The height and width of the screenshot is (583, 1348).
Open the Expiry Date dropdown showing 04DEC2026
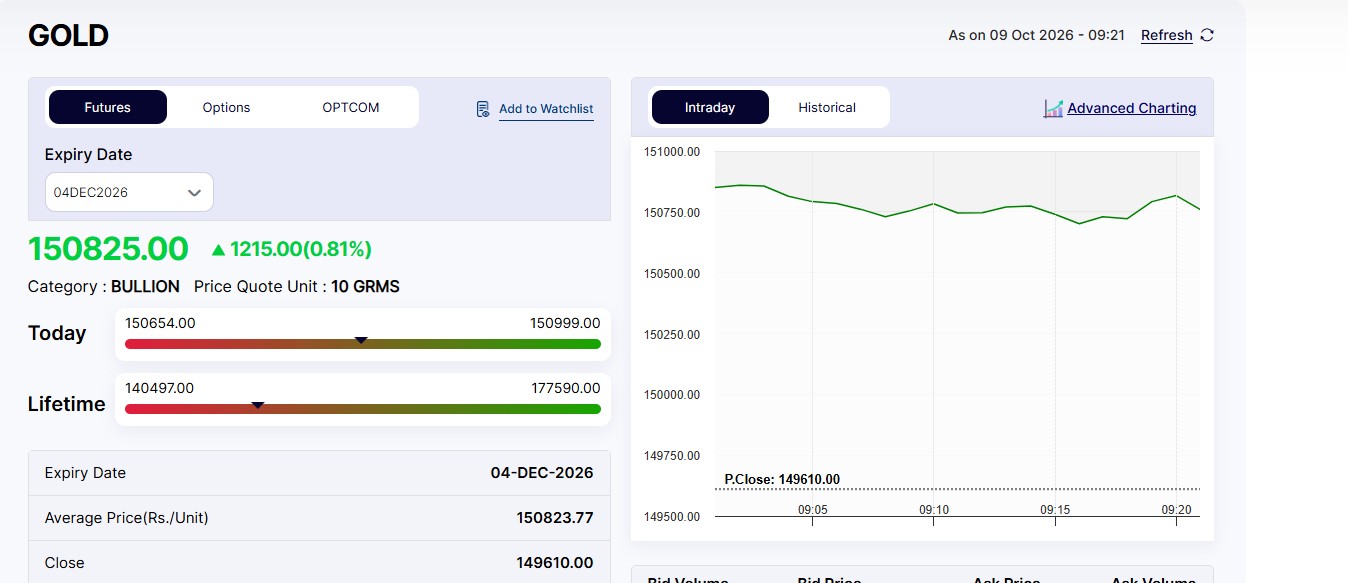coord(129,192)
